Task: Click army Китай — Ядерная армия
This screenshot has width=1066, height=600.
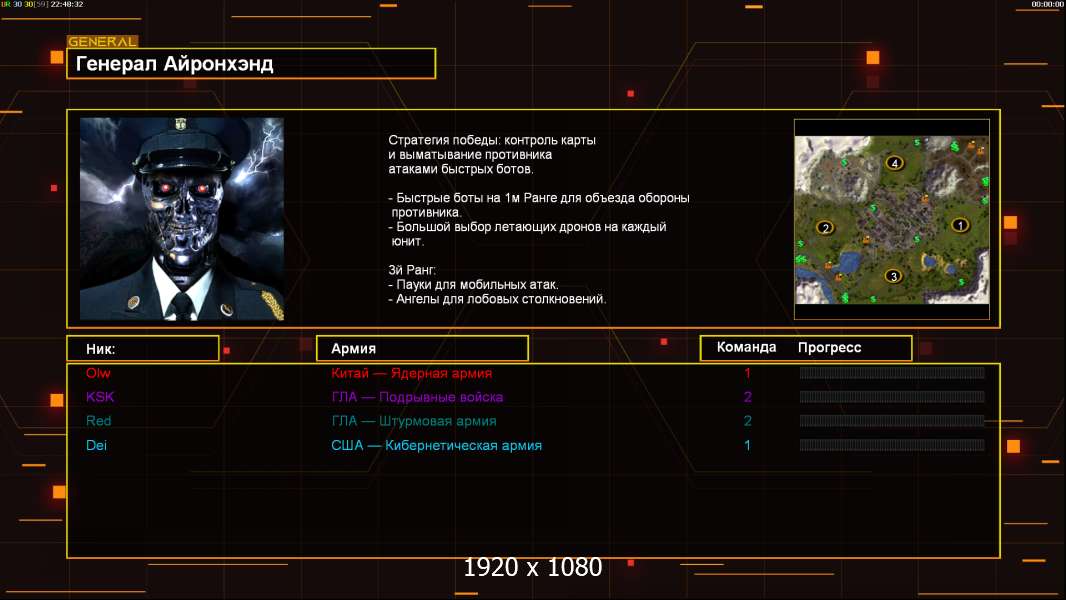Action: (x=411, y=373)
